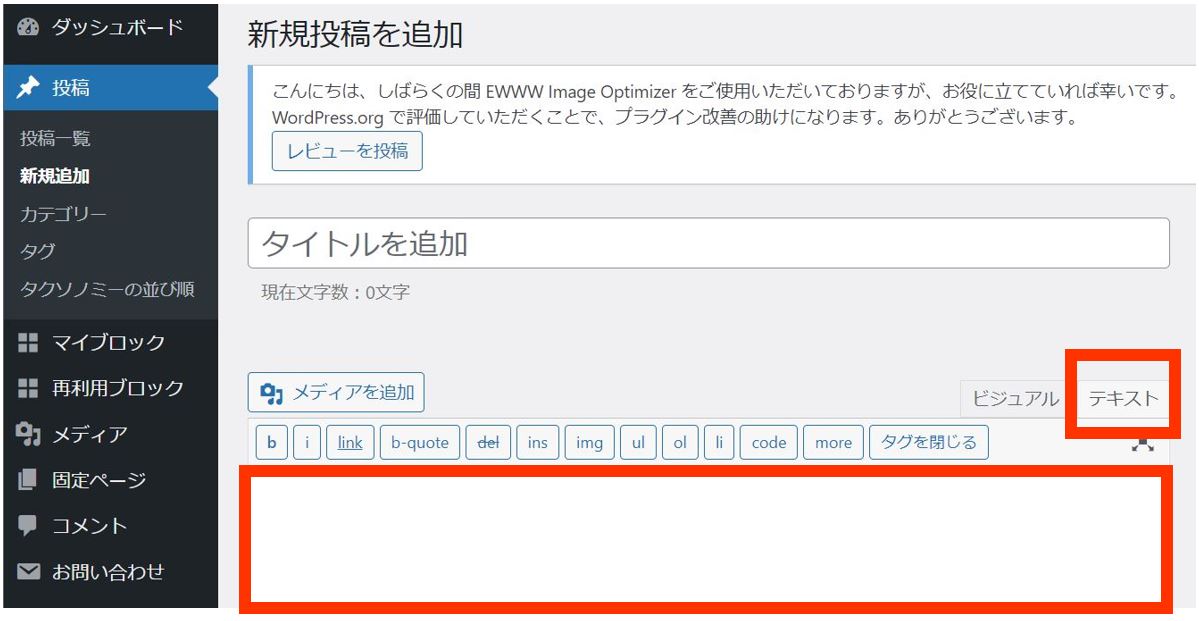Click the 再利用ブロック grid icon
1199x621 pixels.
coord(29,388)
